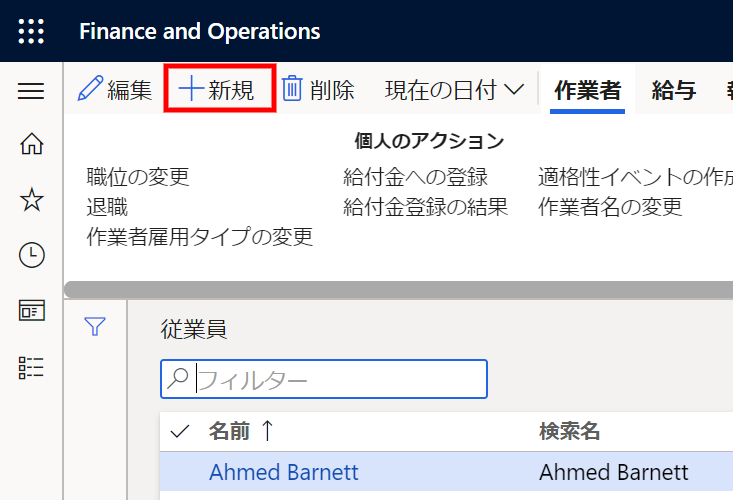This screenshot has width=733, height=500.
Task: Select 給付金への登録 action
Action: 416,177
